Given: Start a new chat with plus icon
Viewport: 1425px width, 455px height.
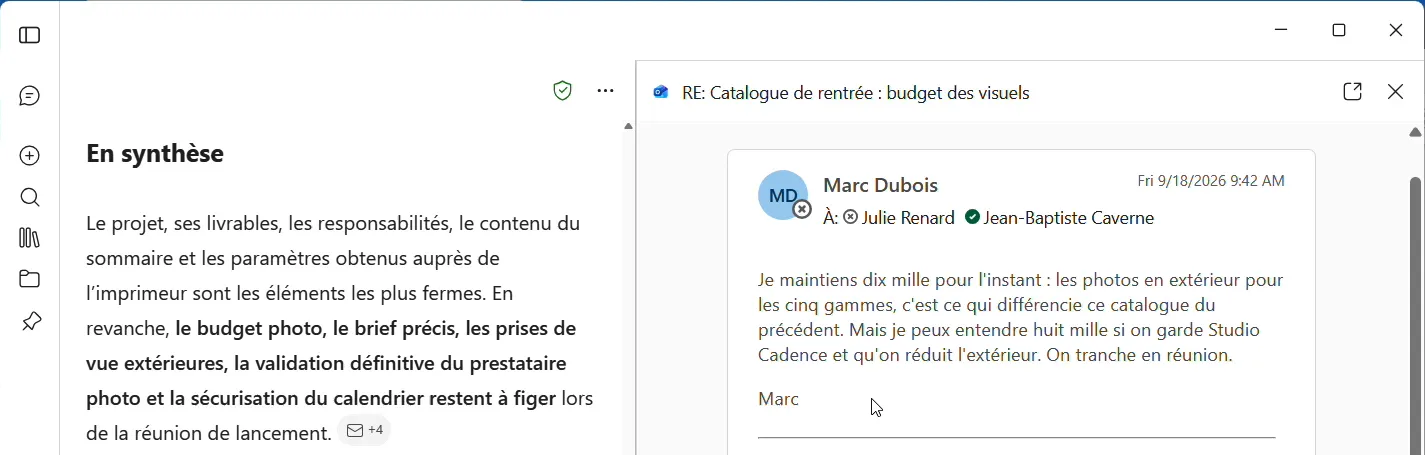Looking at the screenshot, I should (30, 156).
